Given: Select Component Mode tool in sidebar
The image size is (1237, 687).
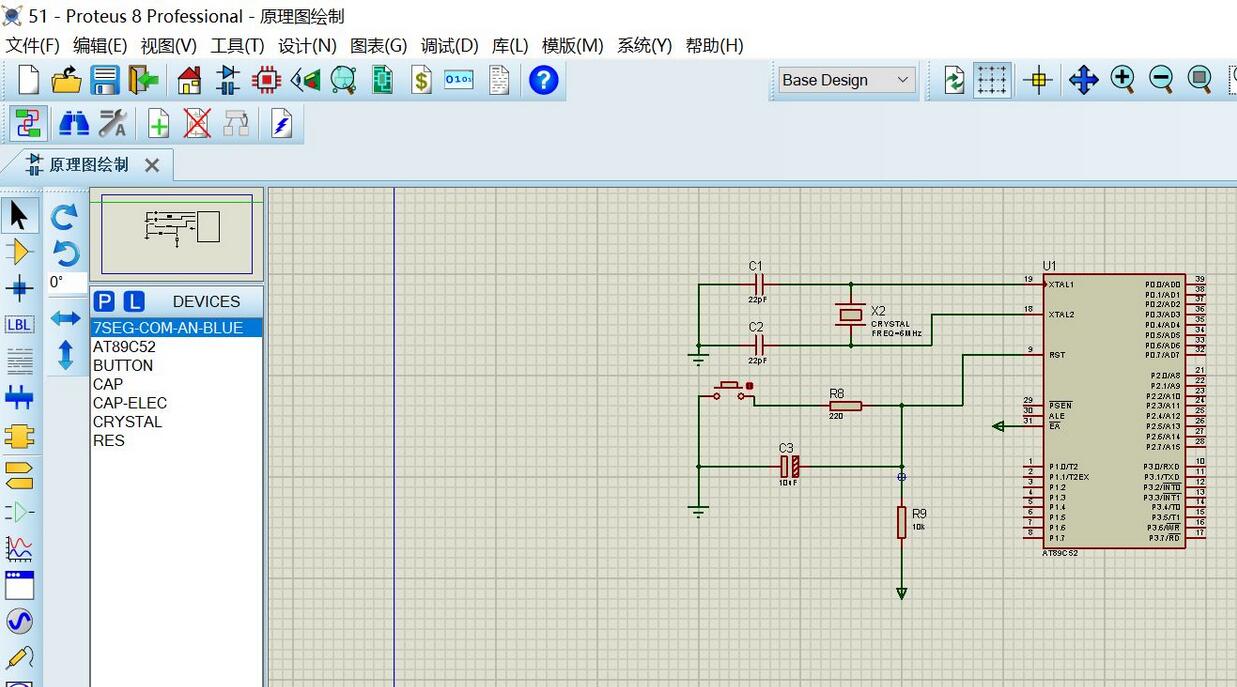Looking at the screenshot, I should (x=19, y=251).
